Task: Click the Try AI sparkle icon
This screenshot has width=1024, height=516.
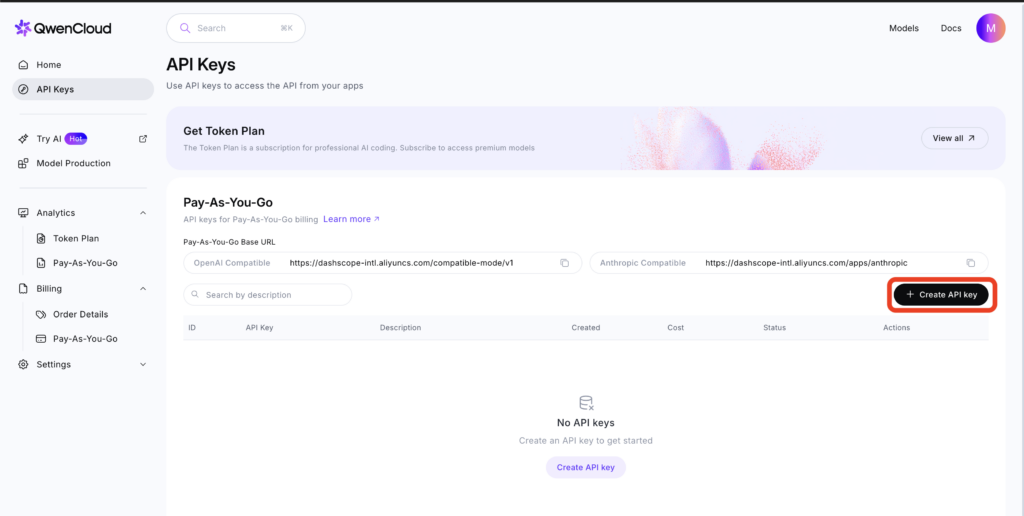Action: (24, 138)
